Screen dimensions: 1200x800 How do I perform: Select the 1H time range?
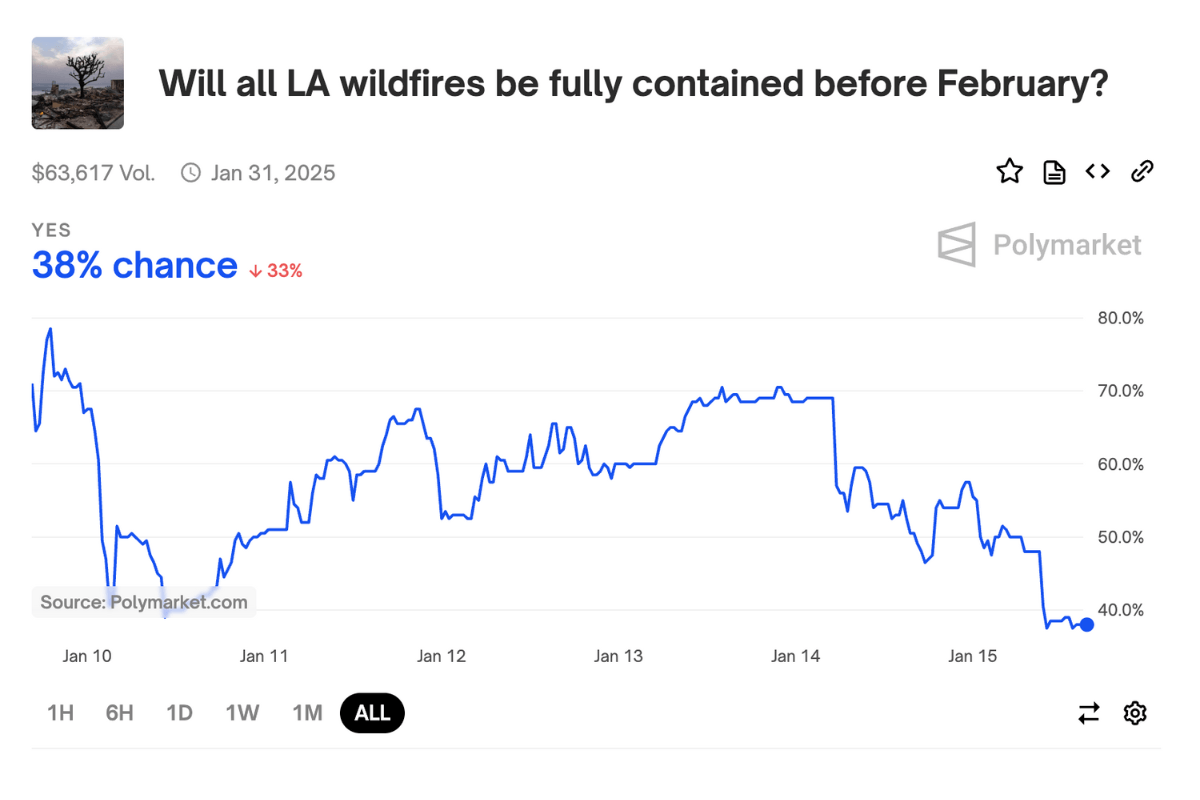tap(60, 713)
